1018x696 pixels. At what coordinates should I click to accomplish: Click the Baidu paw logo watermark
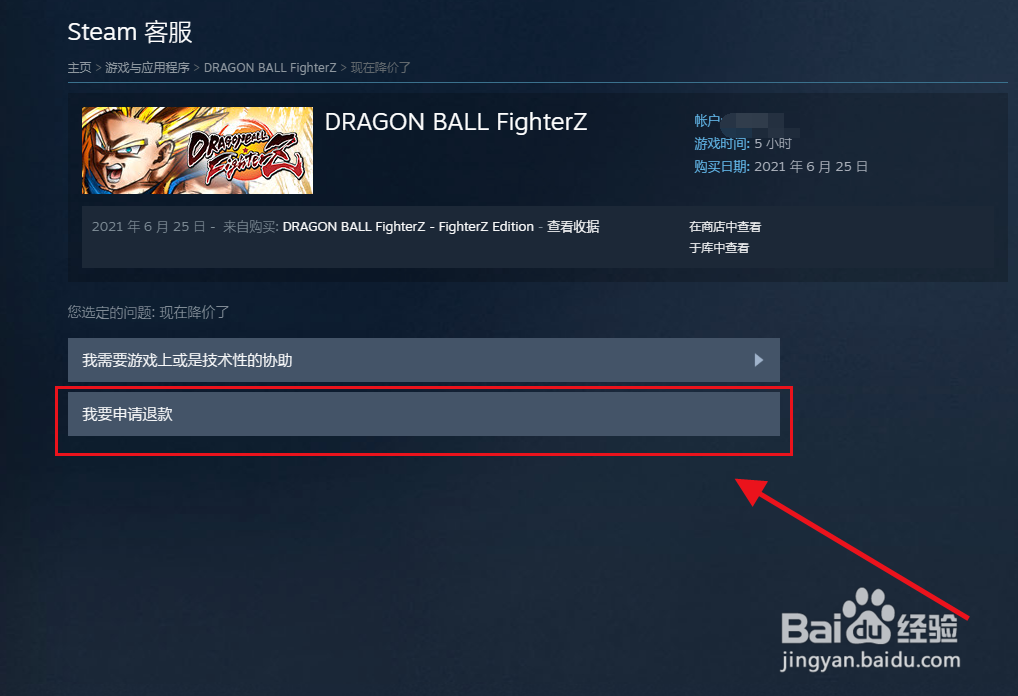coord(869,615)
